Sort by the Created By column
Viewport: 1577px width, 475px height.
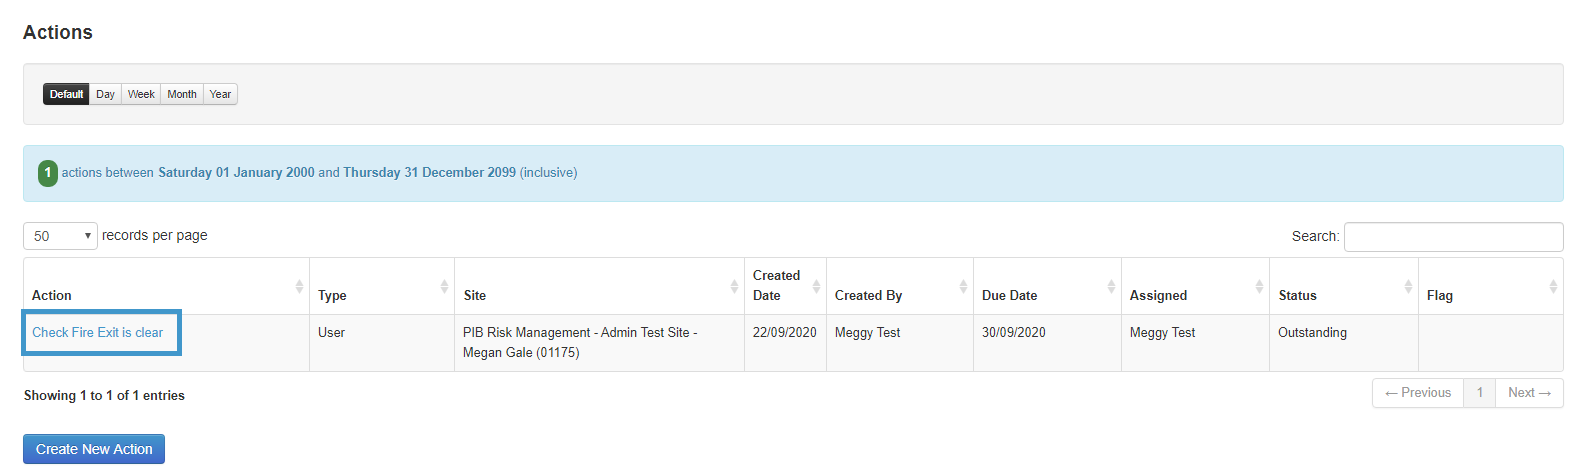tap(900, 286)
